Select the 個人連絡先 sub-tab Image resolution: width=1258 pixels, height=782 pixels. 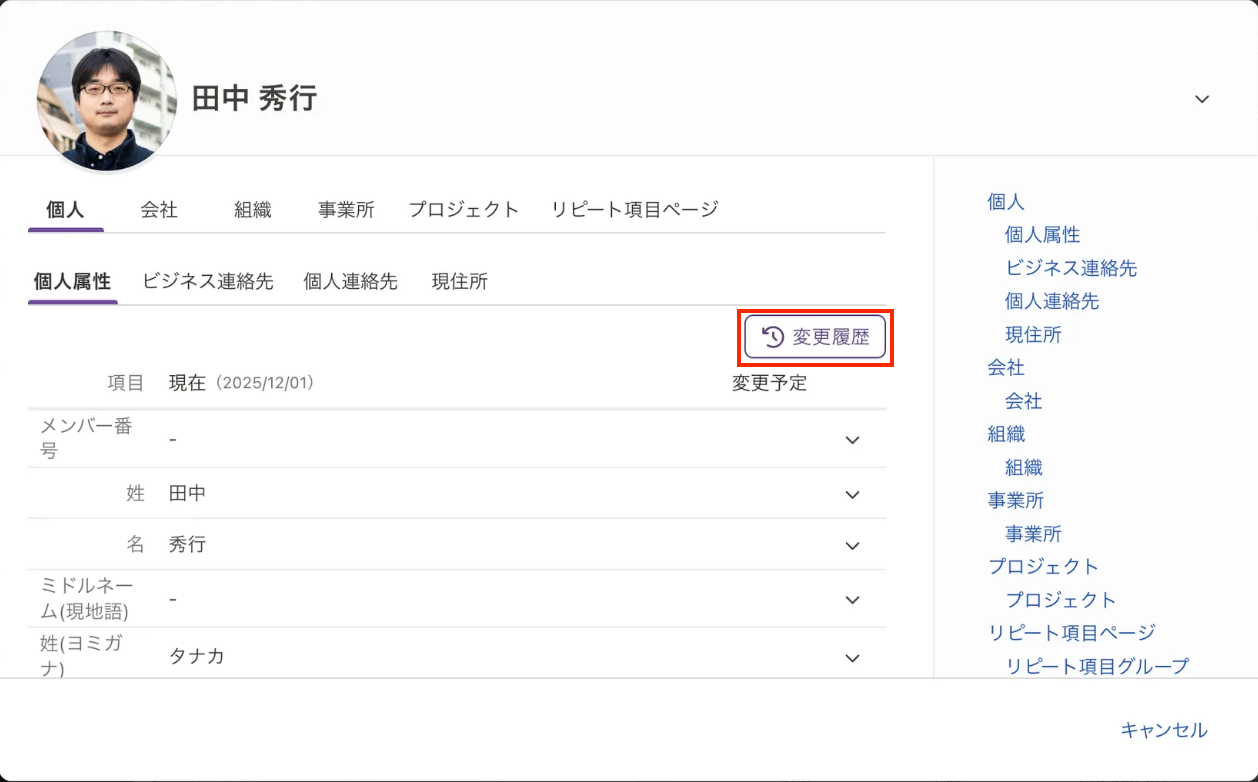coord(350,282)
